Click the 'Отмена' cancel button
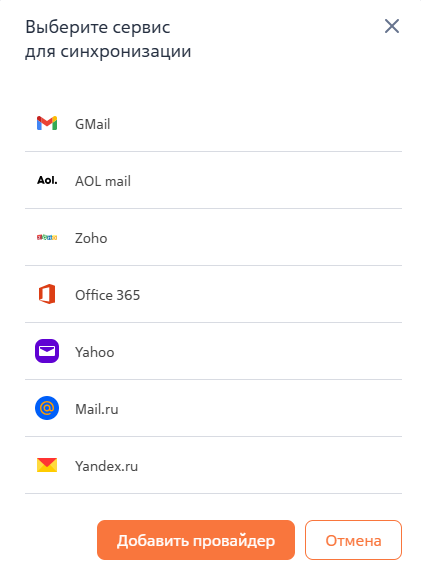 353,540
